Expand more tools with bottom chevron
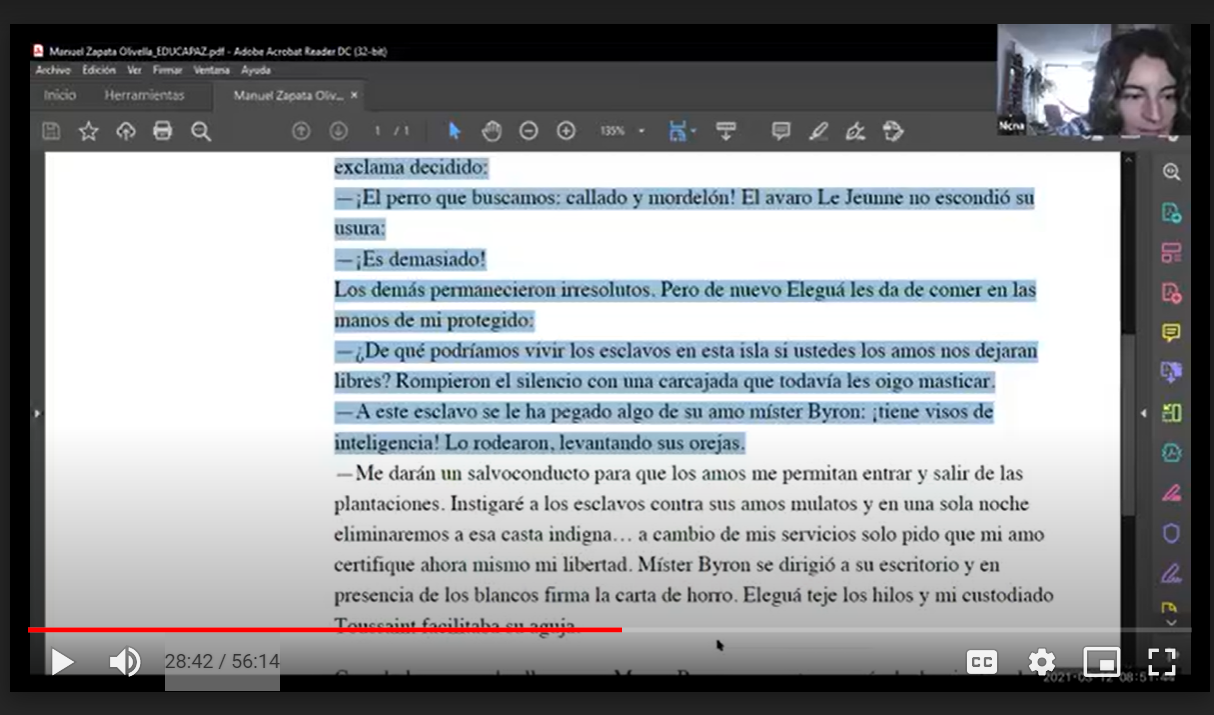Screen dimensions: 1214x715 click(x=1171, y=622)
